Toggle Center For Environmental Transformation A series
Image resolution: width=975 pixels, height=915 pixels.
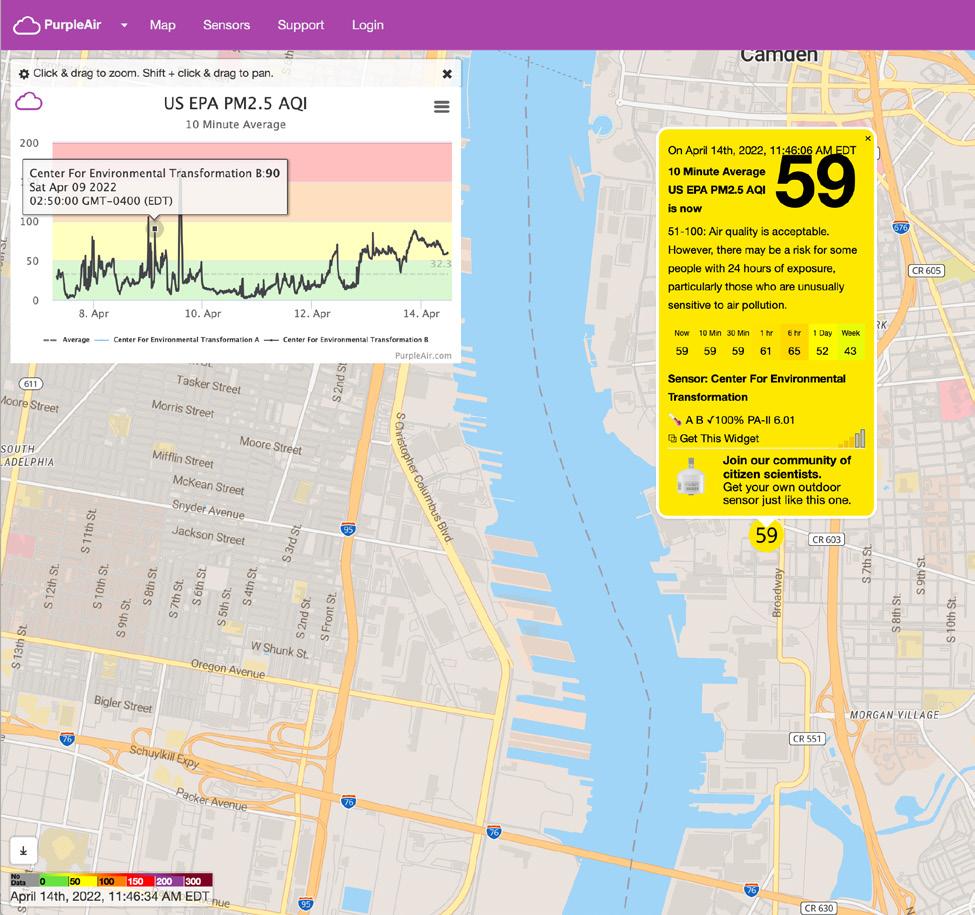click(x=177, y=340)
